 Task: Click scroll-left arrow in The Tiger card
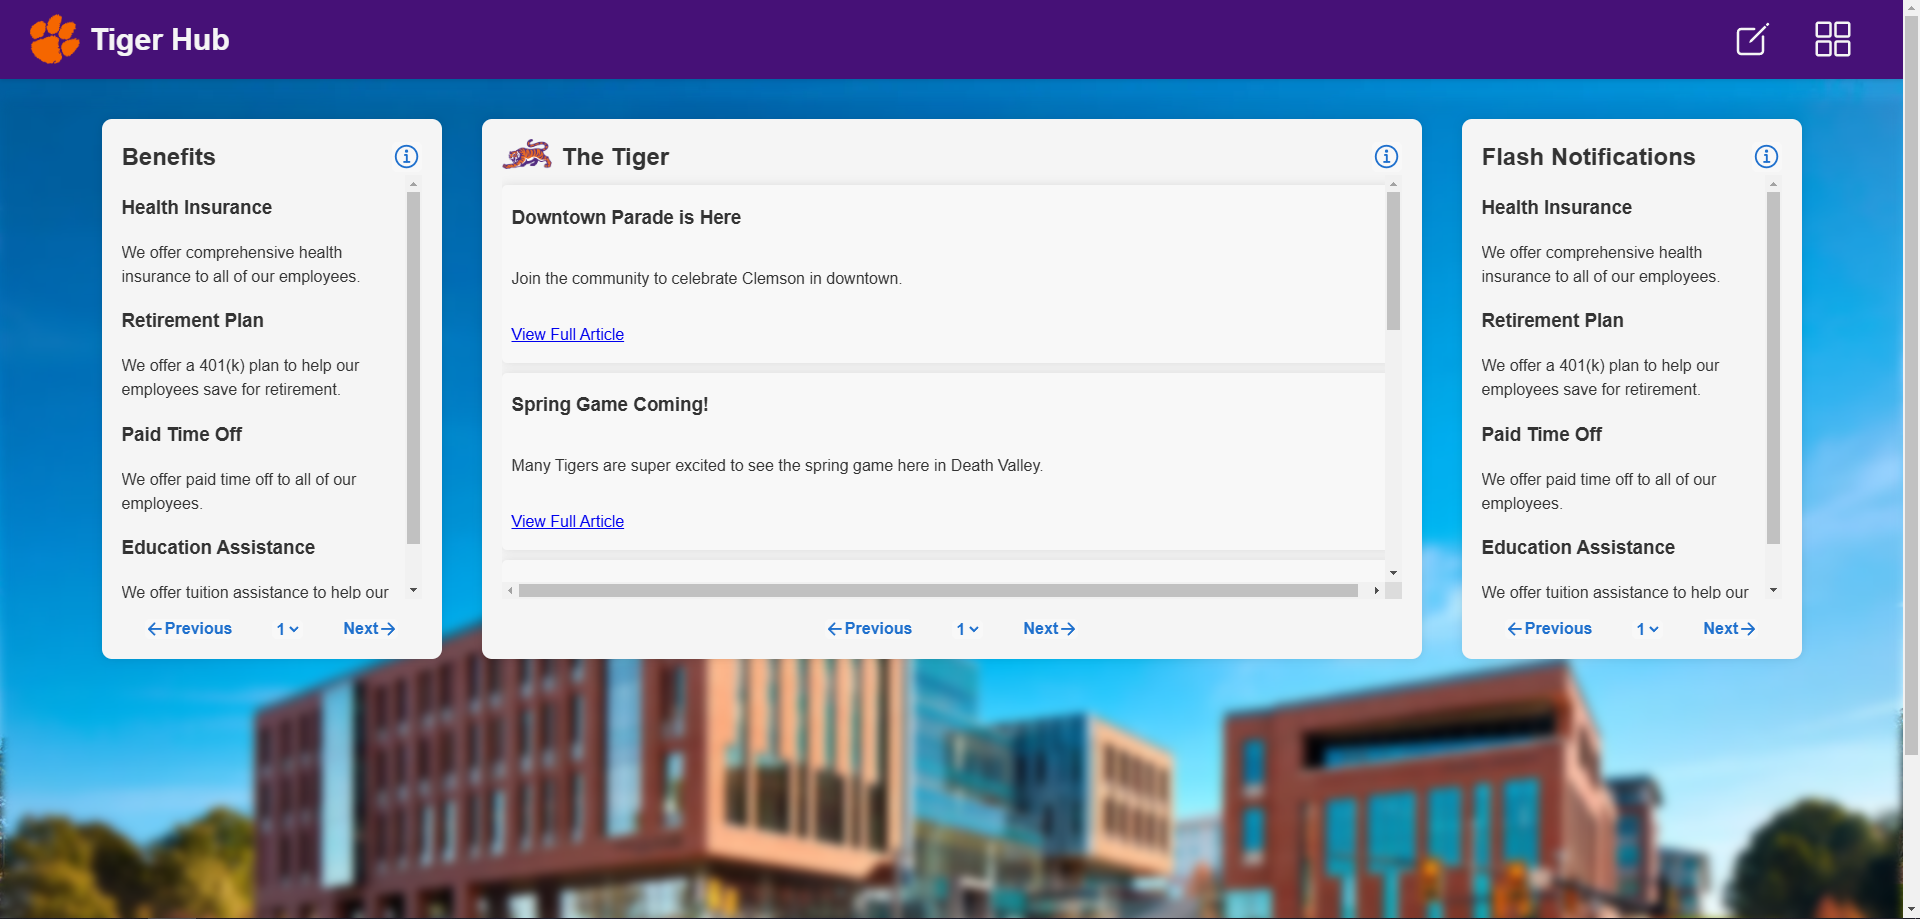click(510, 591)
